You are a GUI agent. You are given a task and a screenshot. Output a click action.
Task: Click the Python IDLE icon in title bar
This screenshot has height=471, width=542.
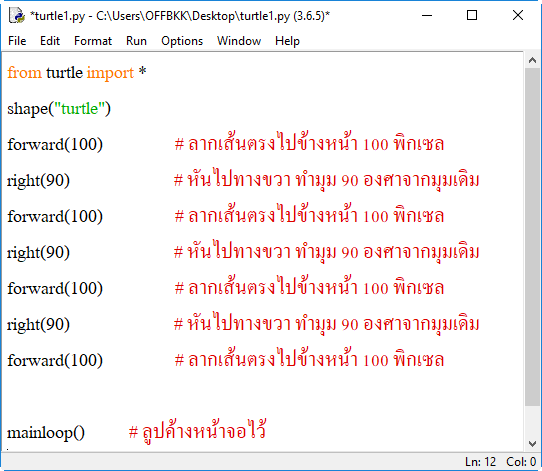point(17,16)
